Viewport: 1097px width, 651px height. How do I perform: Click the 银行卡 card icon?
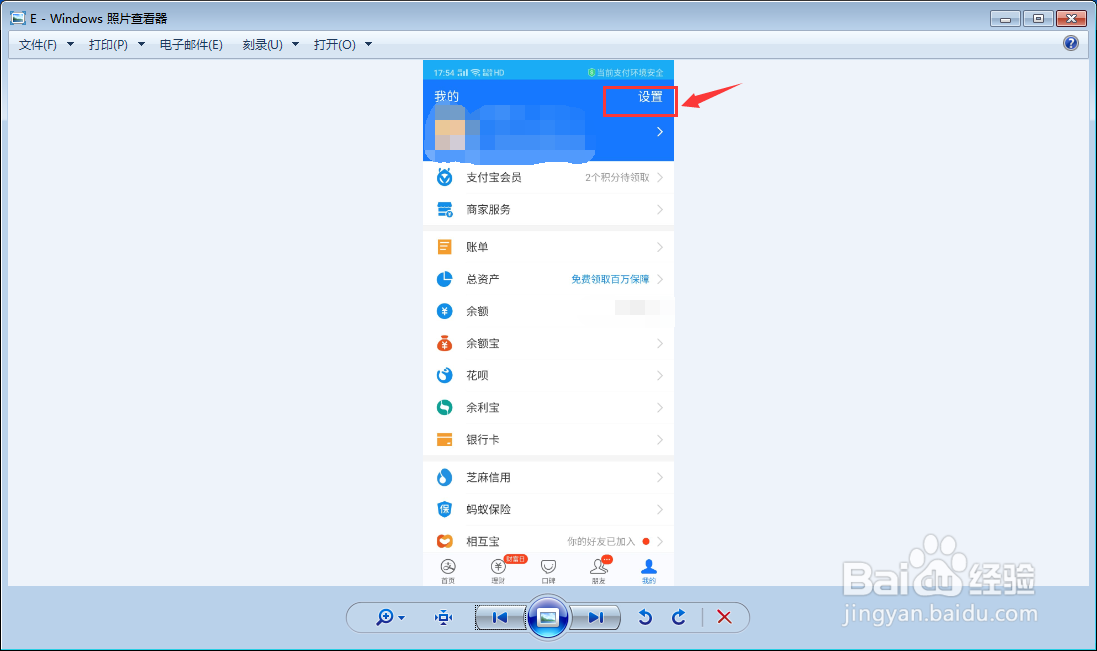pos(444,440)
